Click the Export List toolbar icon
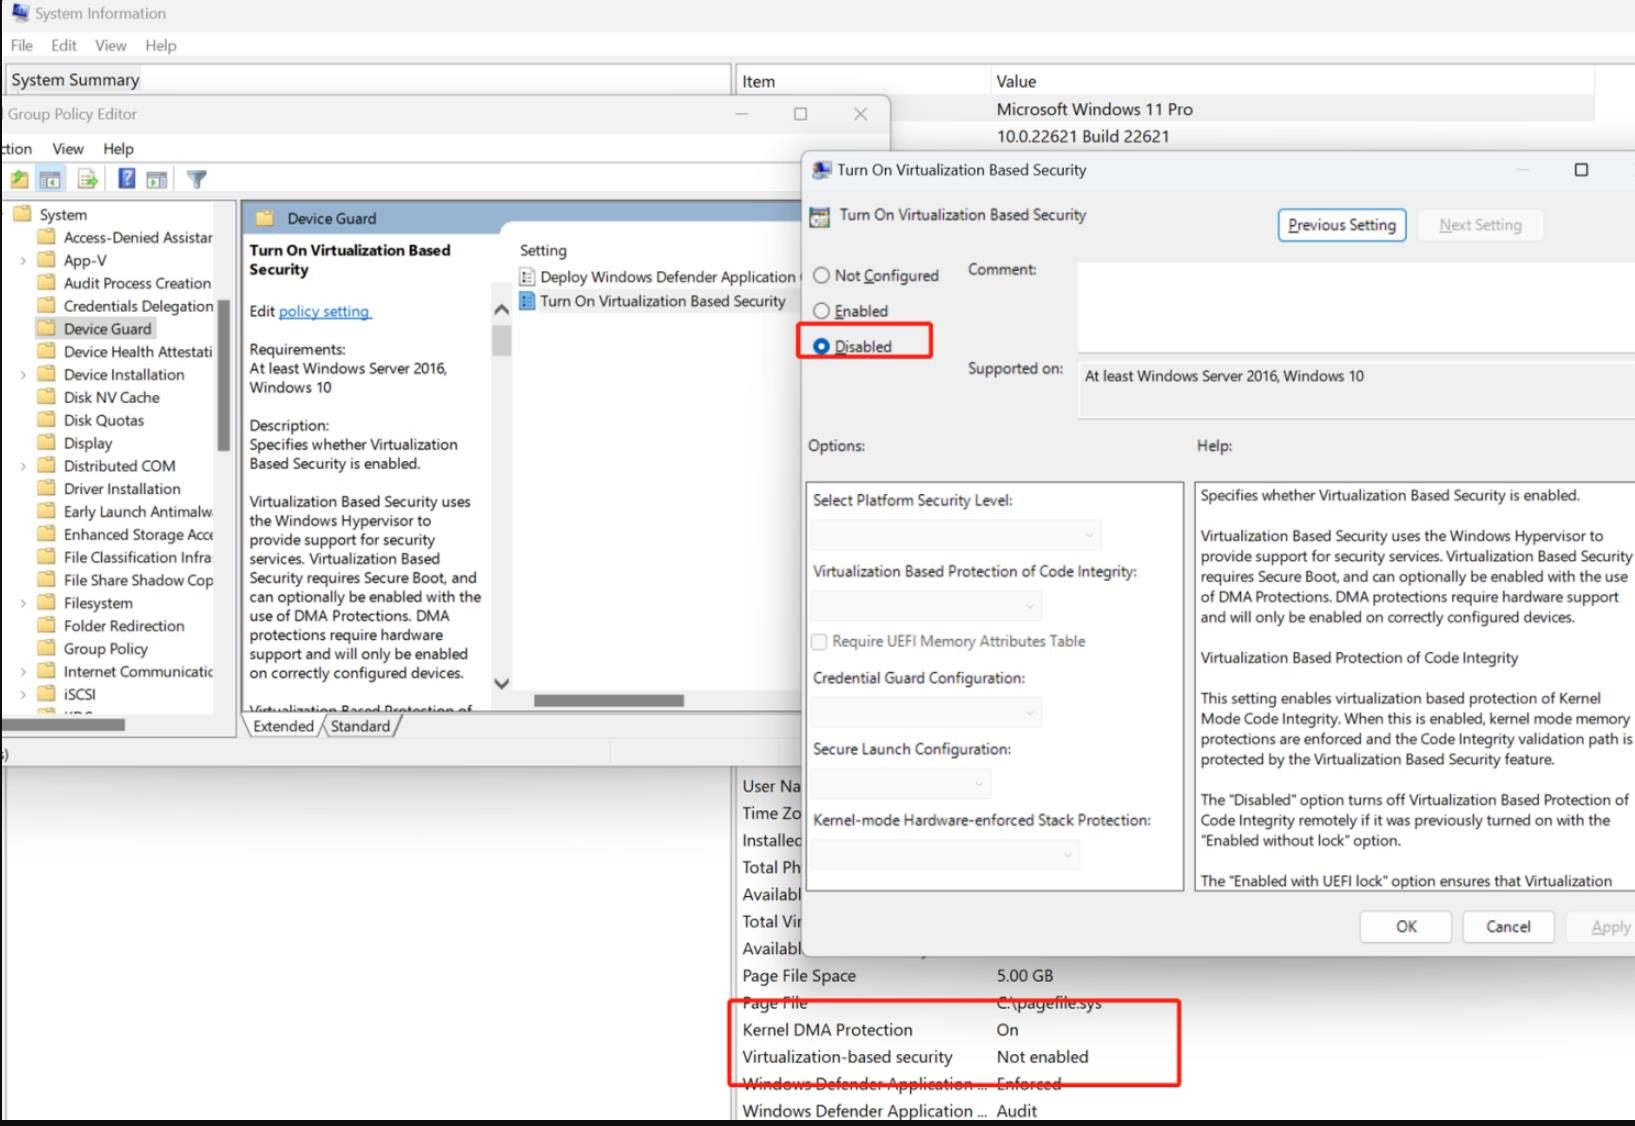The width and height of the screenshot is (1635, 1126). [88, 179]
